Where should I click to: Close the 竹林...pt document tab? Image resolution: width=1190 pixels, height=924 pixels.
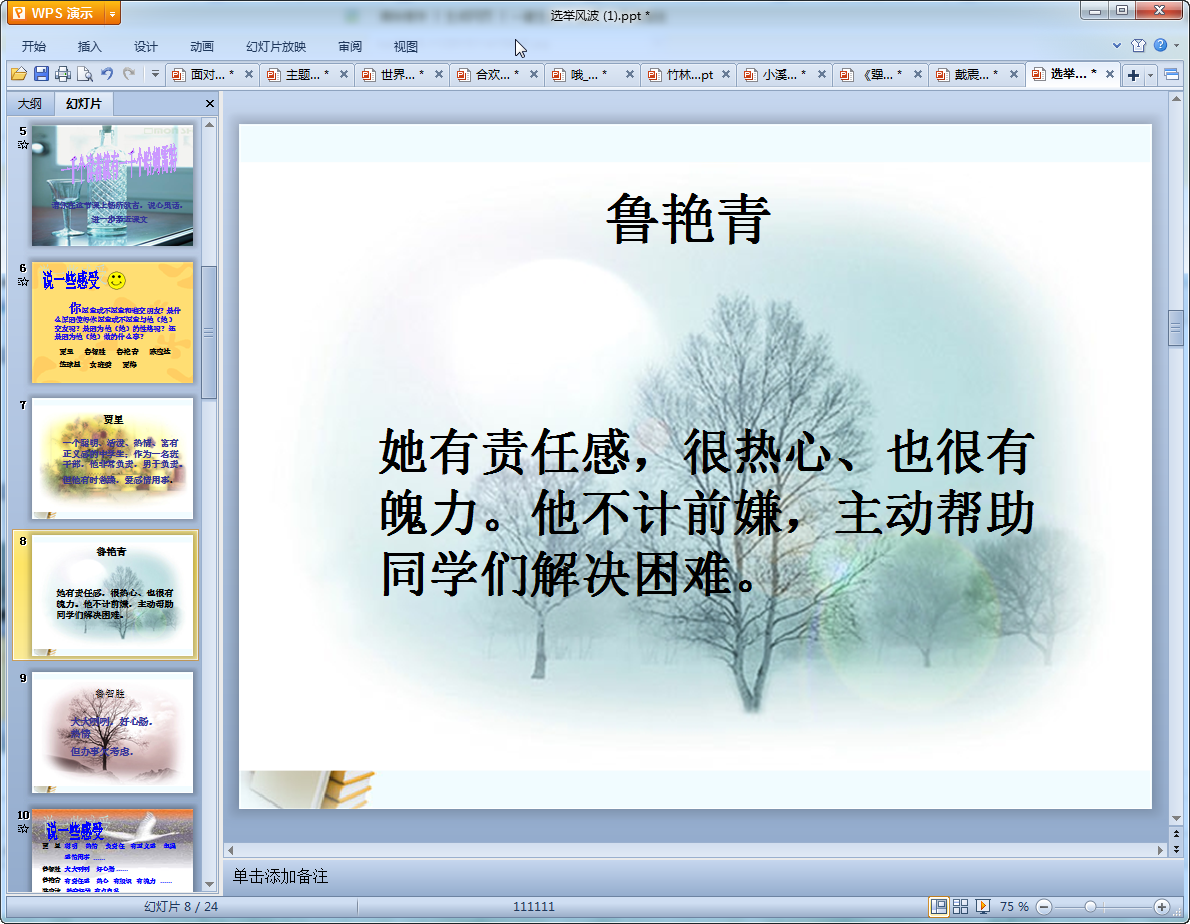coord(726,74)
